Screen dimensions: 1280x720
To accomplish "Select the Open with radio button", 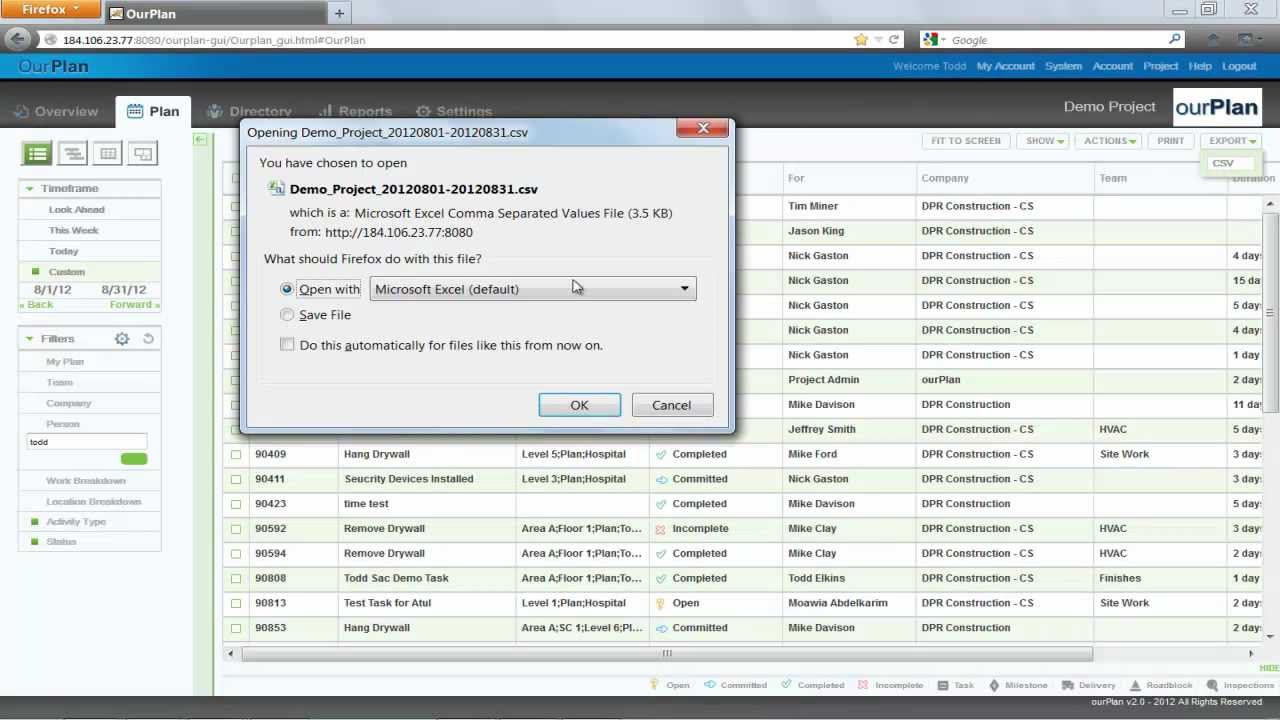I will 287,289.
